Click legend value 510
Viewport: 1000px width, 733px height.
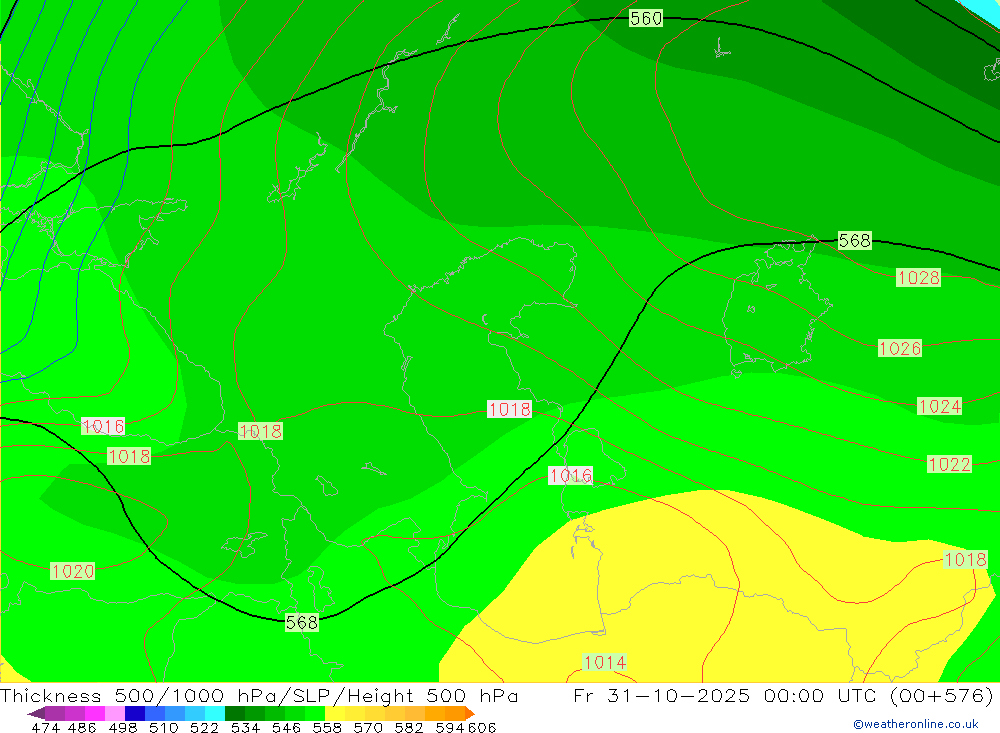pyautogui.click(x=164, y=727)
